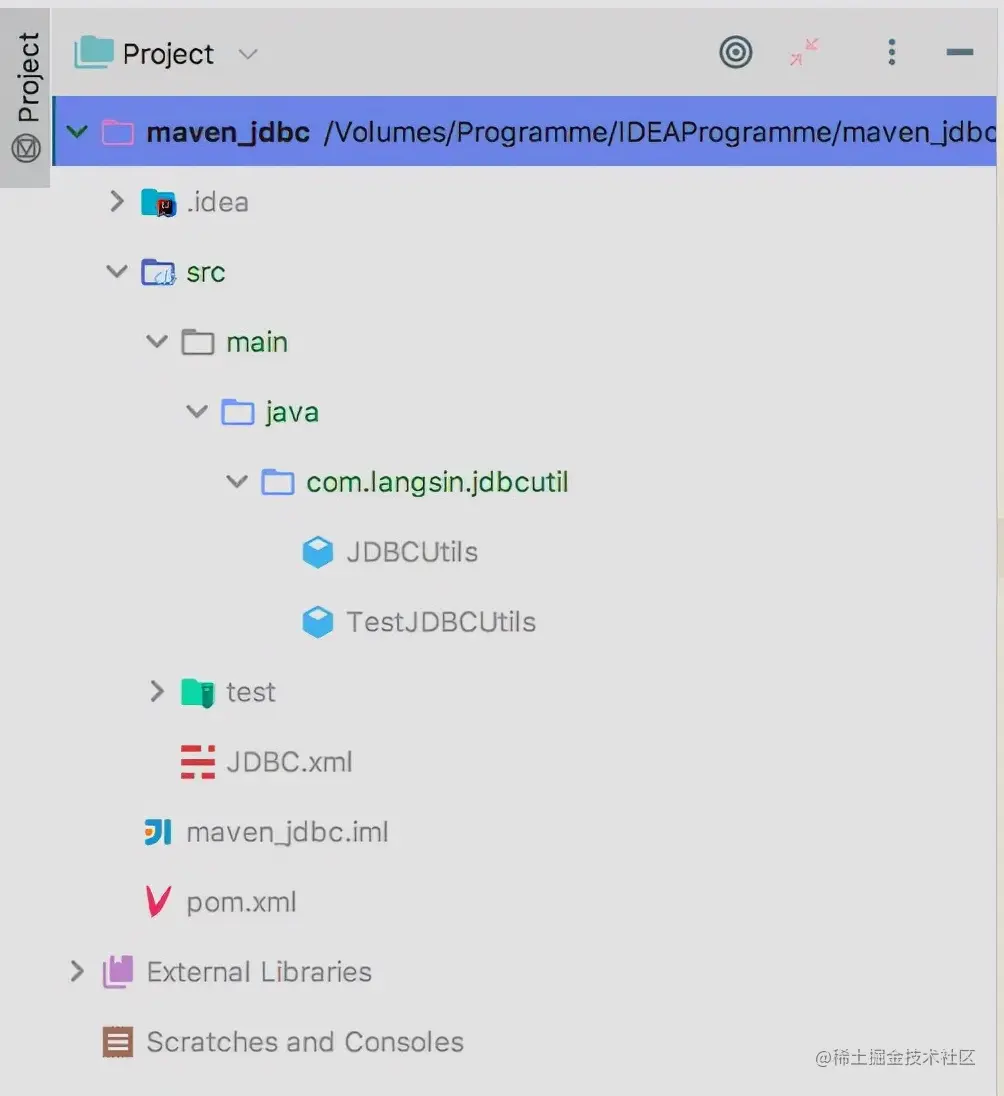Click the Collapse All arrows icon

click(804, 52)
